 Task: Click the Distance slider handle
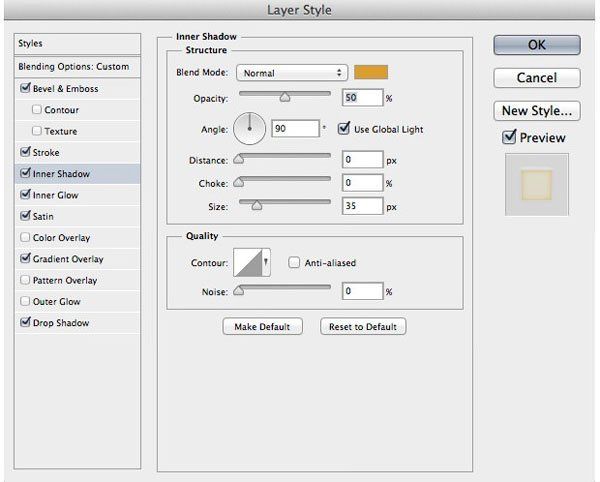[238, 158]
